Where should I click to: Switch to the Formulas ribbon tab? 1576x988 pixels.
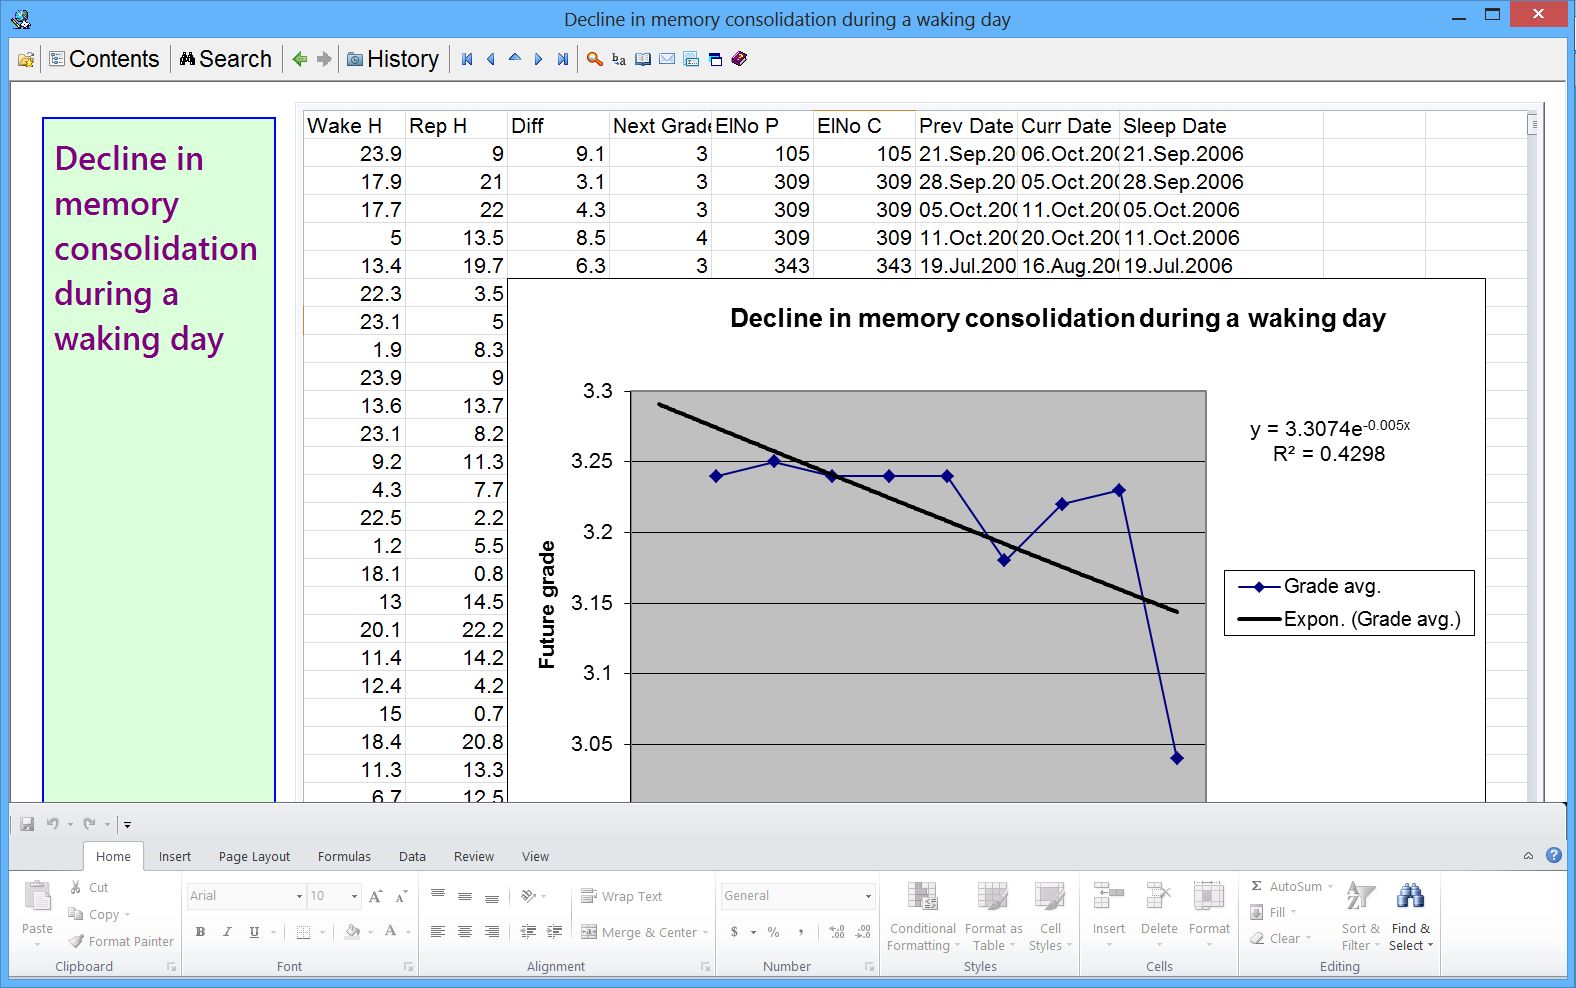tap(344, 857)
